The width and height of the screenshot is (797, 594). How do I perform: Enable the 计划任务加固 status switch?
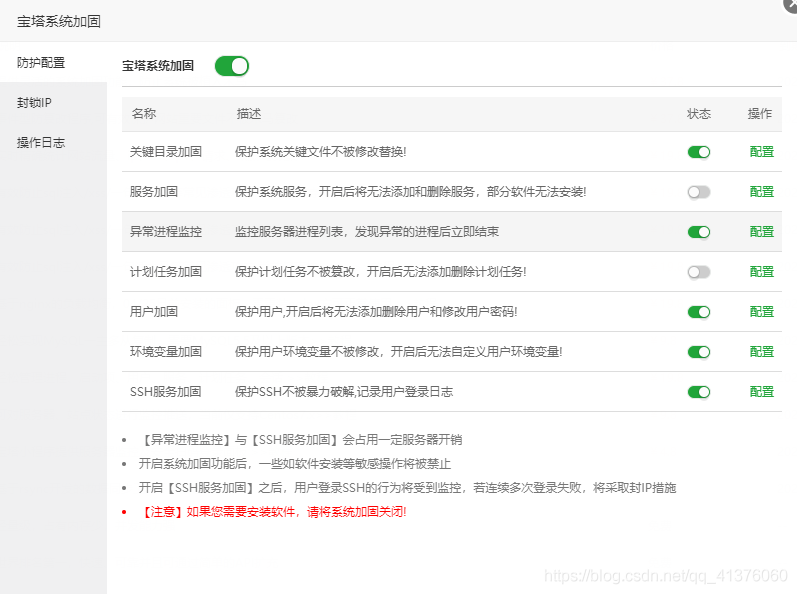[x=699, y=272]
